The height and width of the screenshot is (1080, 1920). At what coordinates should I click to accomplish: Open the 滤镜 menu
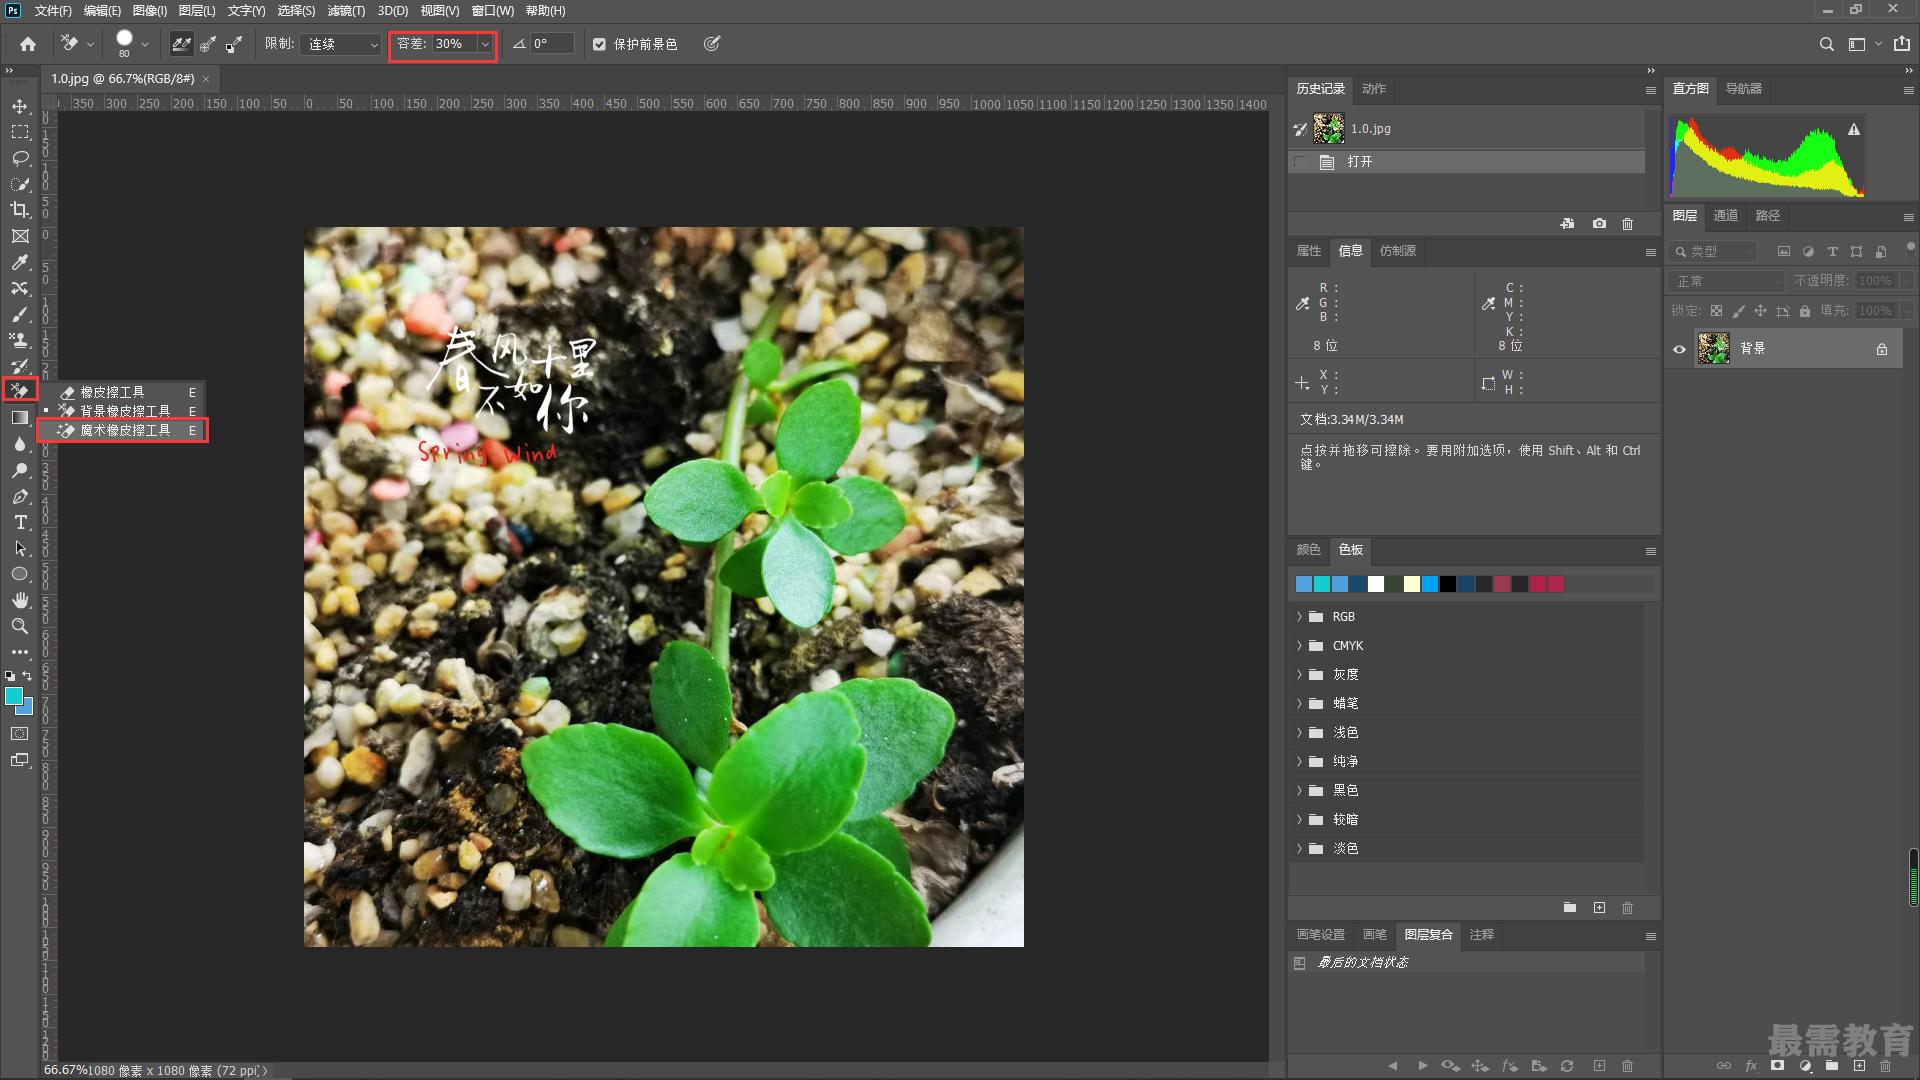[x=346, y=11]
